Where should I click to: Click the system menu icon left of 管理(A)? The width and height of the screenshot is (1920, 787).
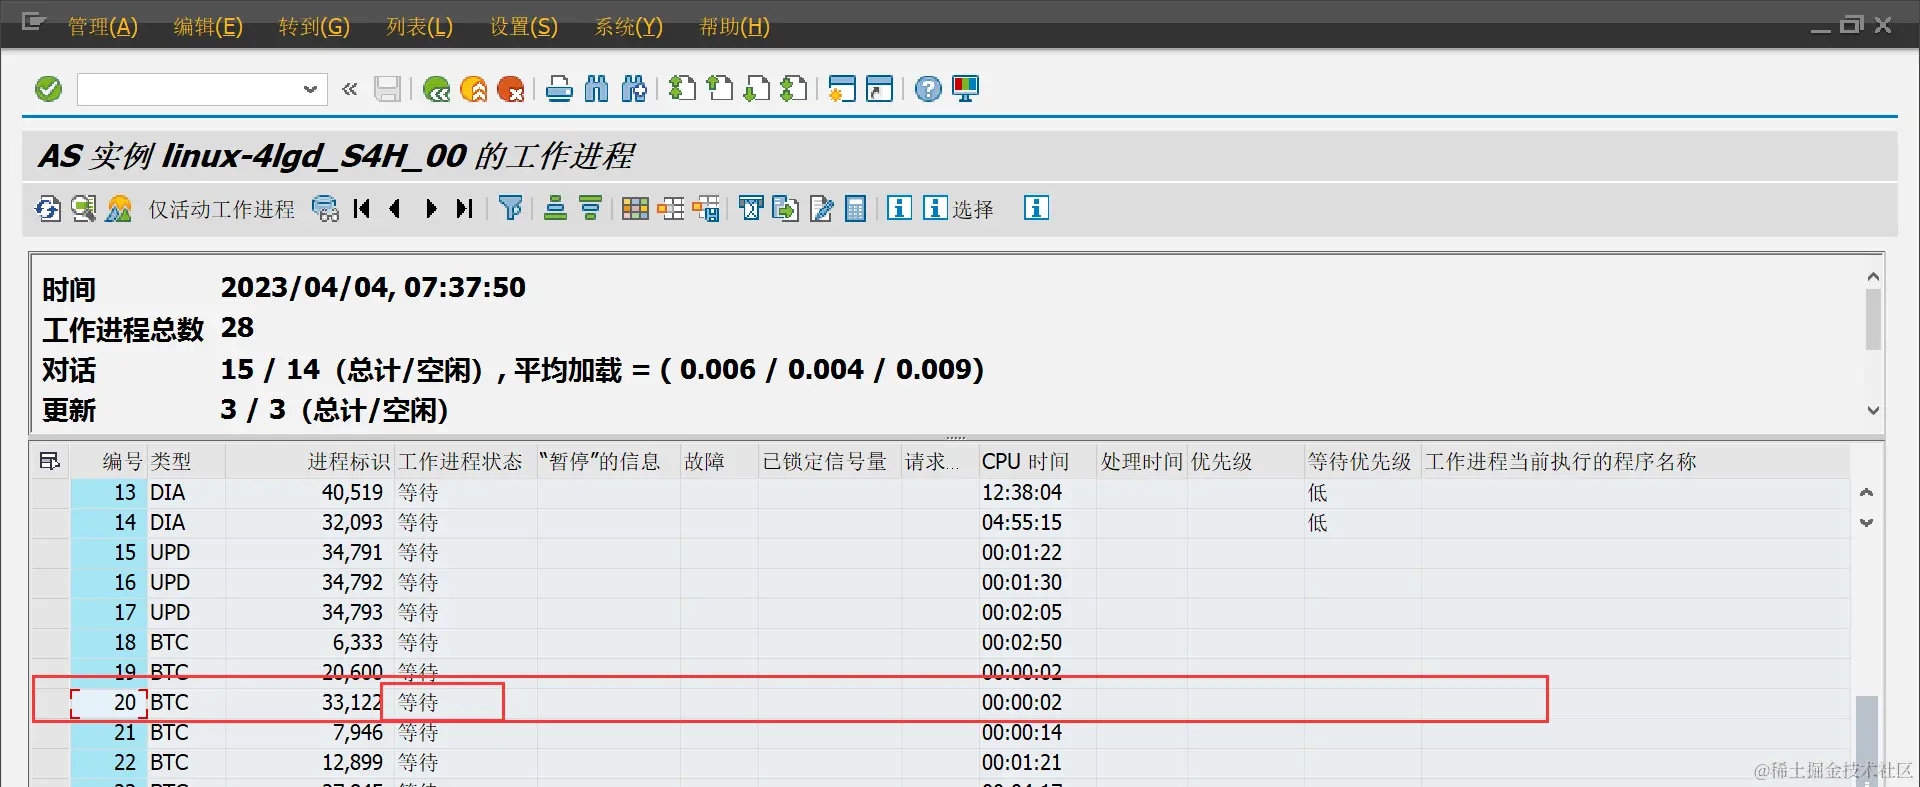tap(34, 22)
